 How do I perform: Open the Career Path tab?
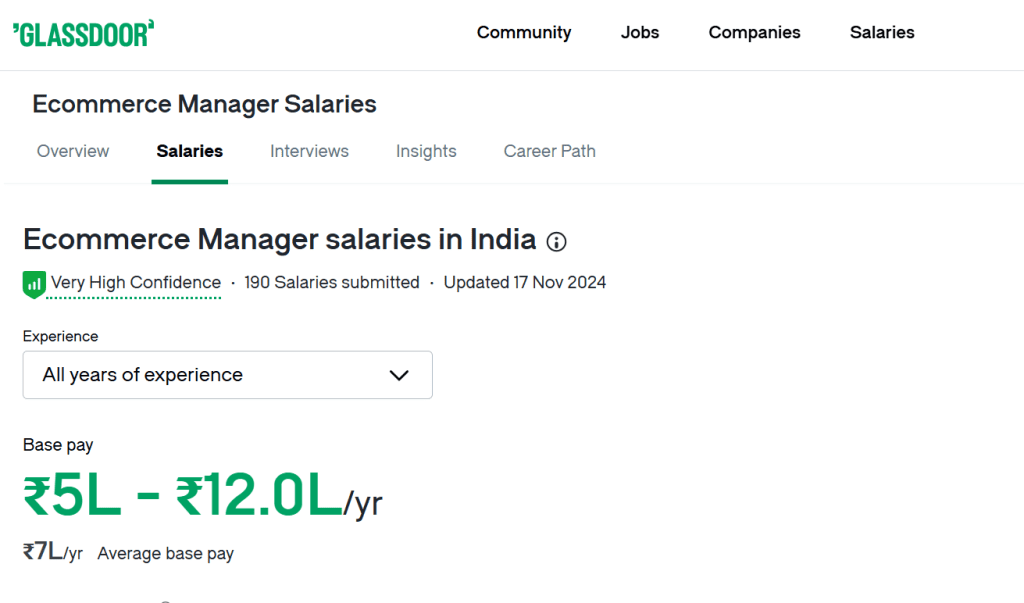(x=549, y=151)
